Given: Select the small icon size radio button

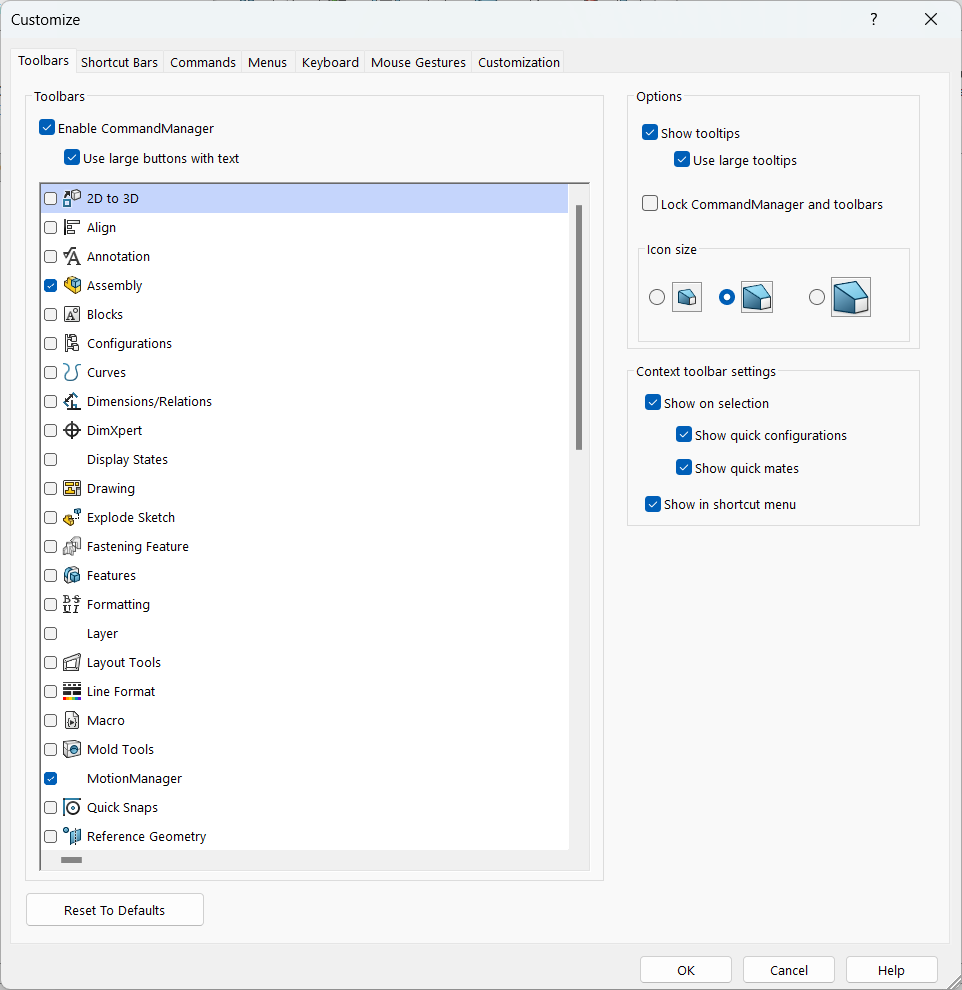Looking at the screenshot, I should coord(656,297).
